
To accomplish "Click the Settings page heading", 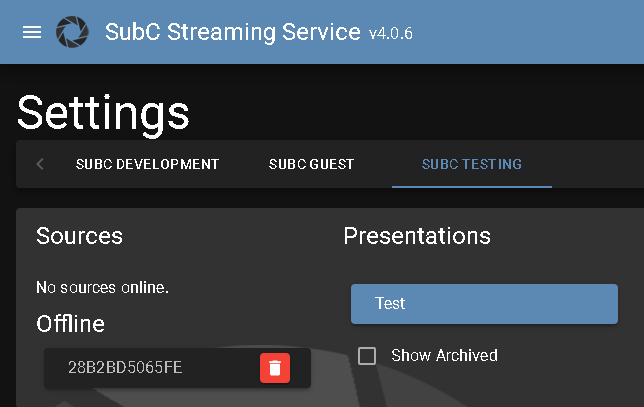I will (x=103, y=112).
